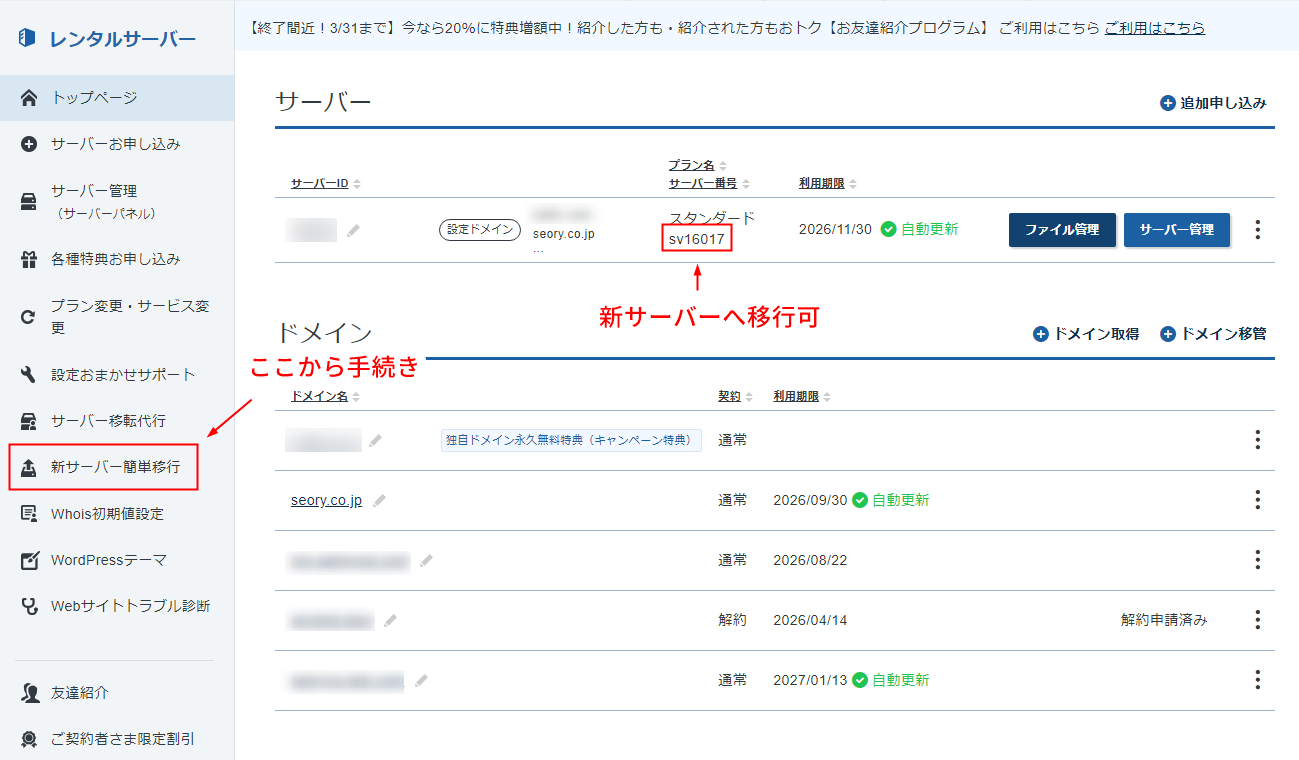Click the レンタルサーバー logo icon
Viewport: 1299px width, 760px height.
pos(26,36)
